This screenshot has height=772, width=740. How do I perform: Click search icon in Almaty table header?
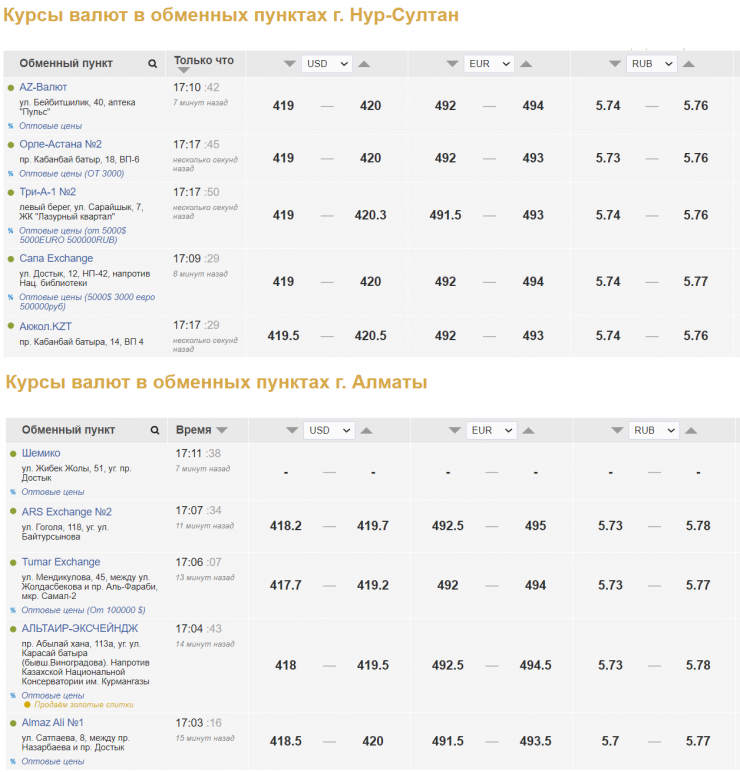click(155, 431)
